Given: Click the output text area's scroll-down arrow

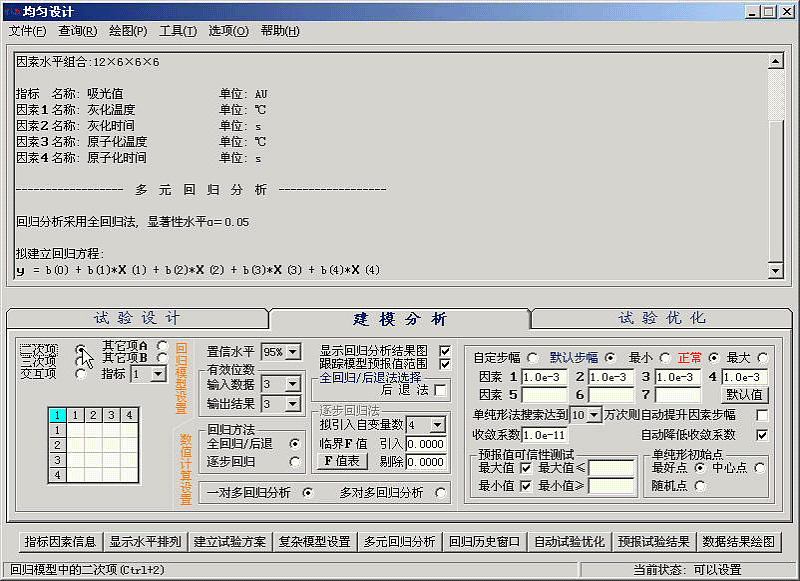Looking at the screenshot, I should 774,272.
